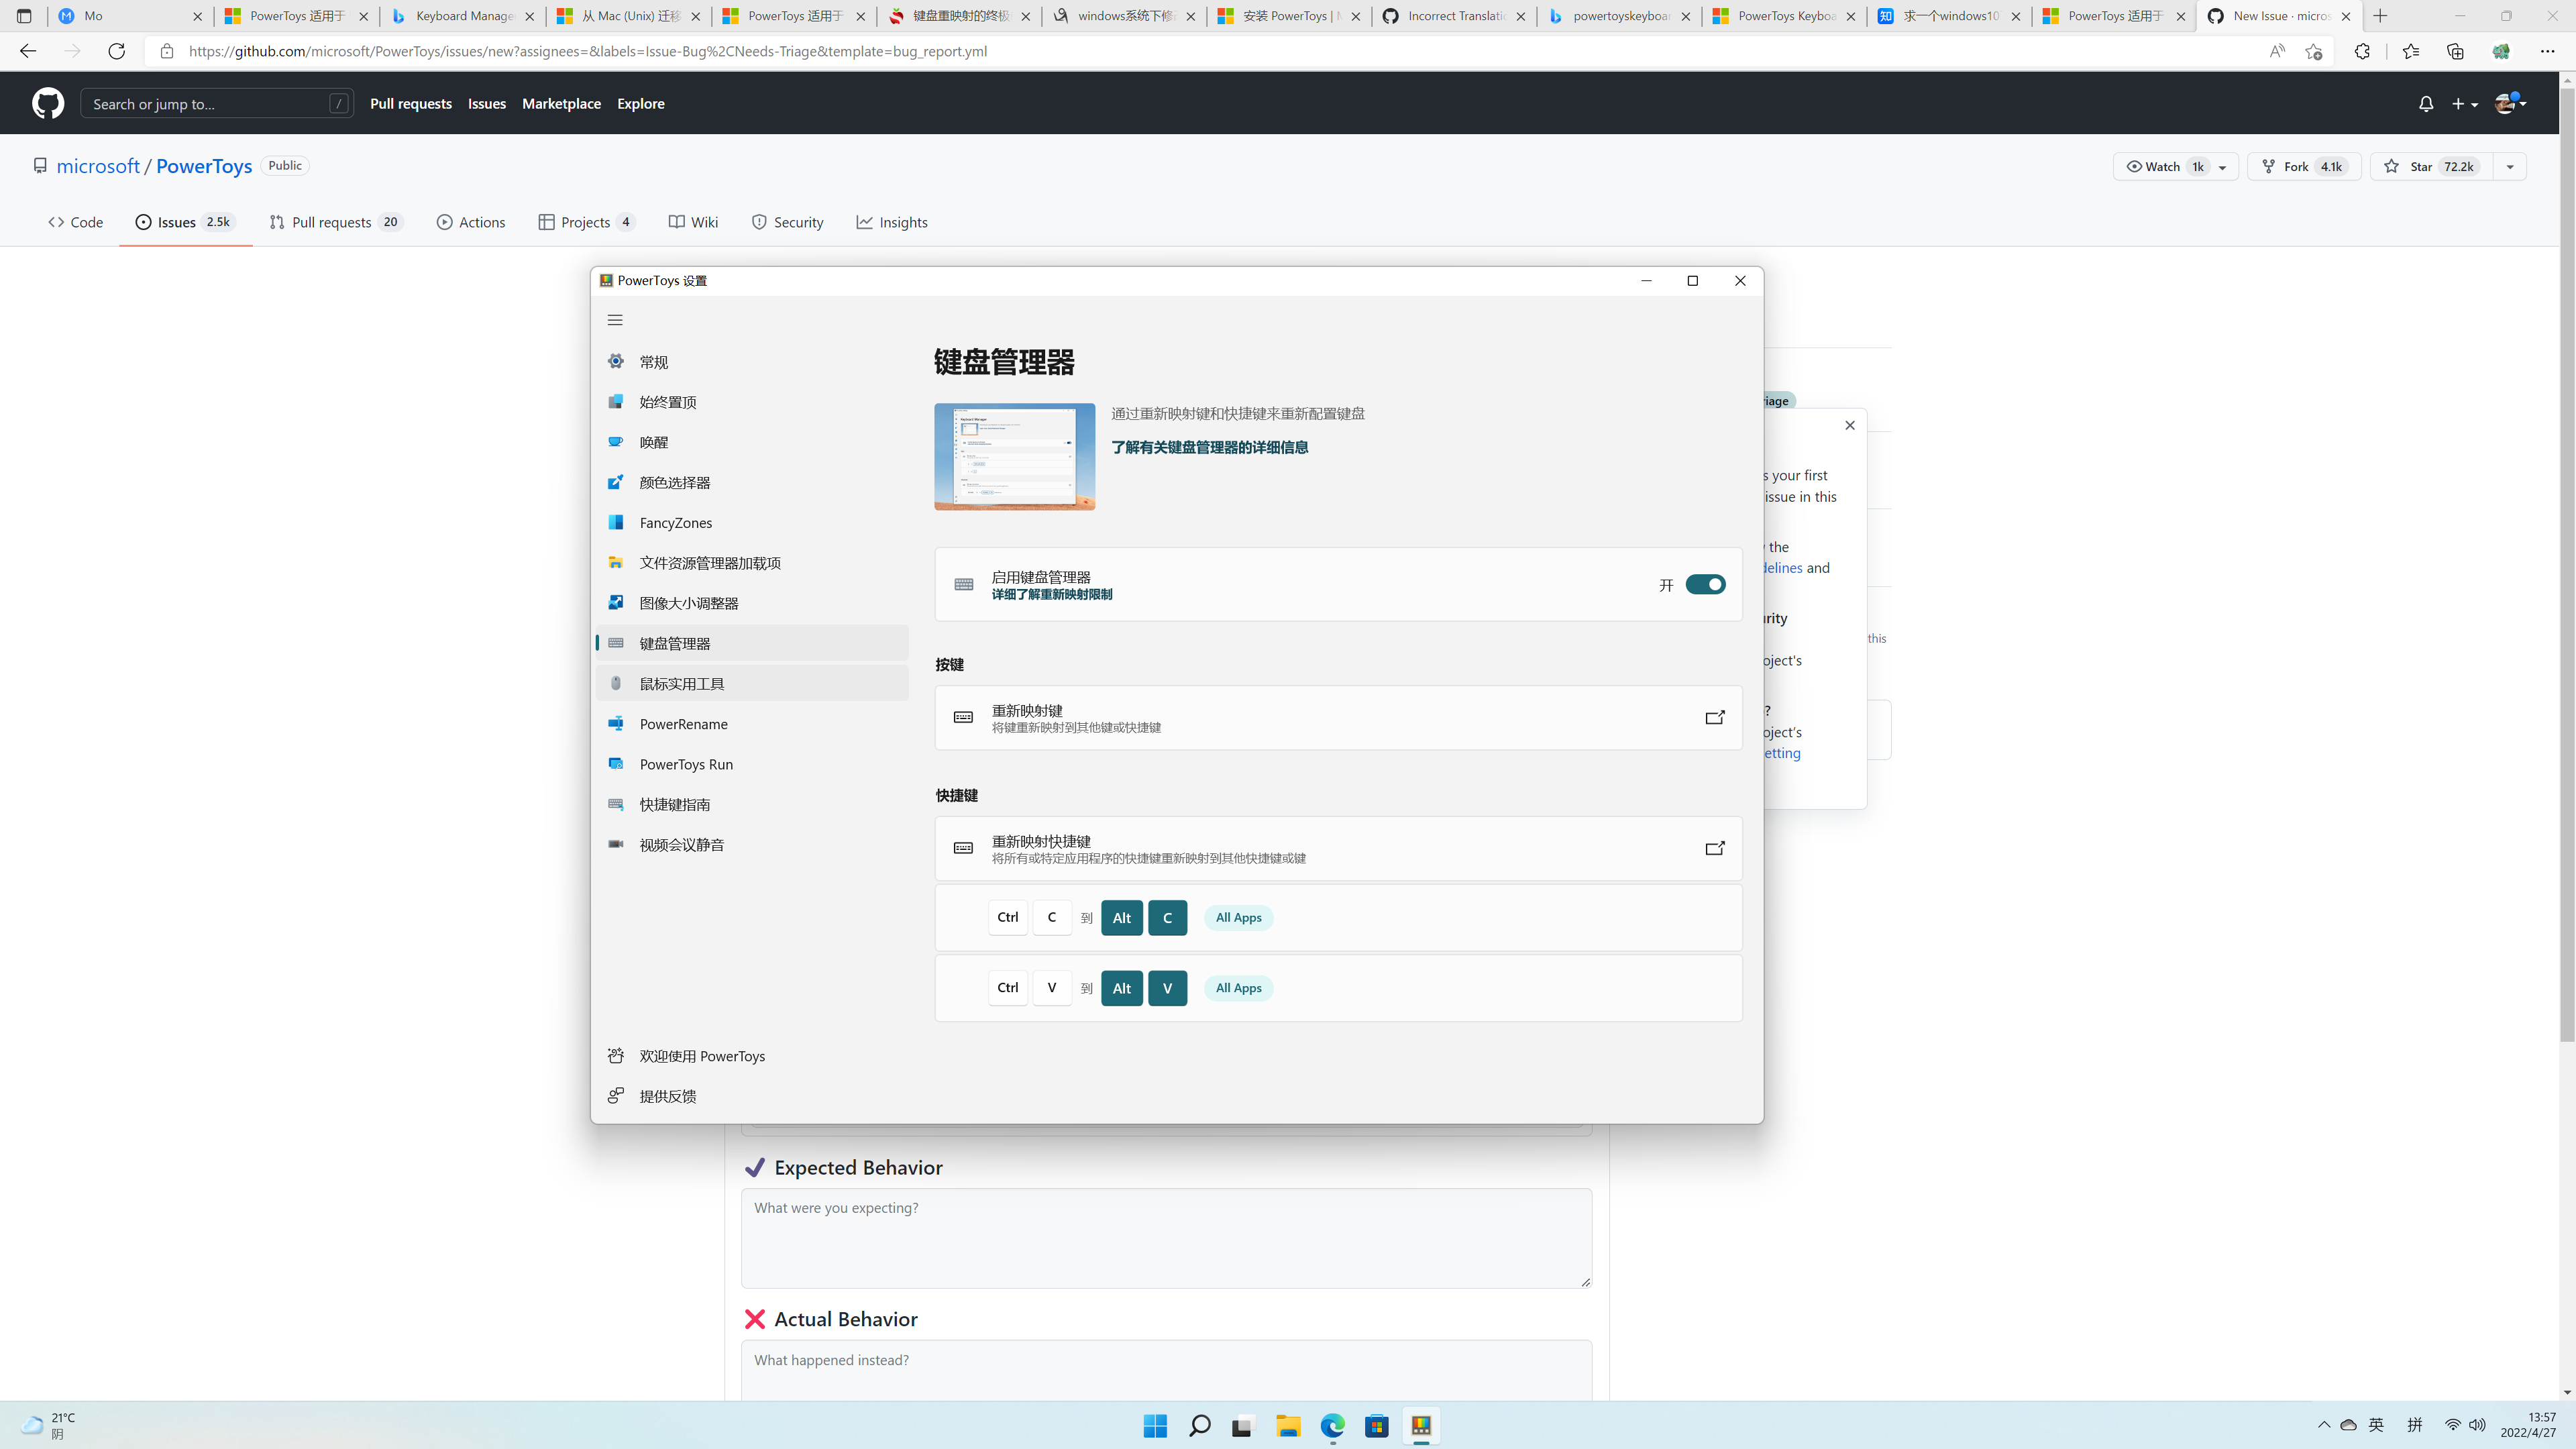This screenshot has width=2576, height=1449.
Task: Open the Windows Start menu
Action: (x=1155, y=1426)
